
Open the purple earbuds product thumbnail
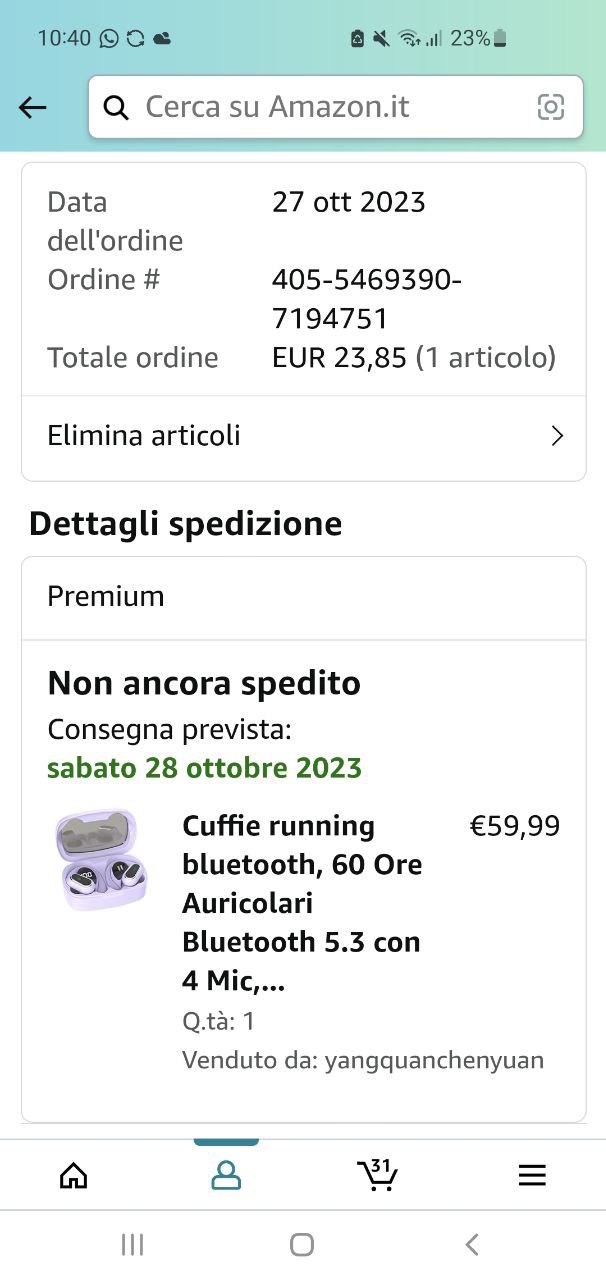click(100, 860)
